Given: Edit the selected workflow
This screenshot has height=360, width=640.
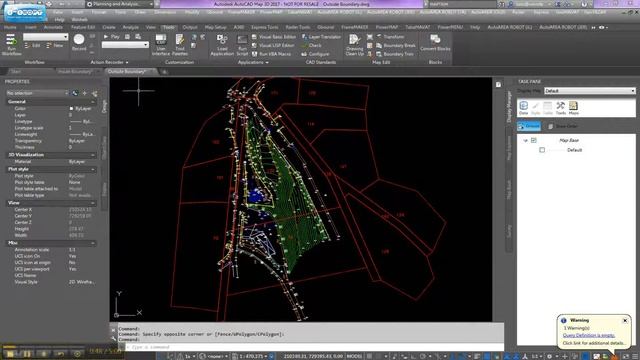Looking at the screenshot, I should 32,46.
